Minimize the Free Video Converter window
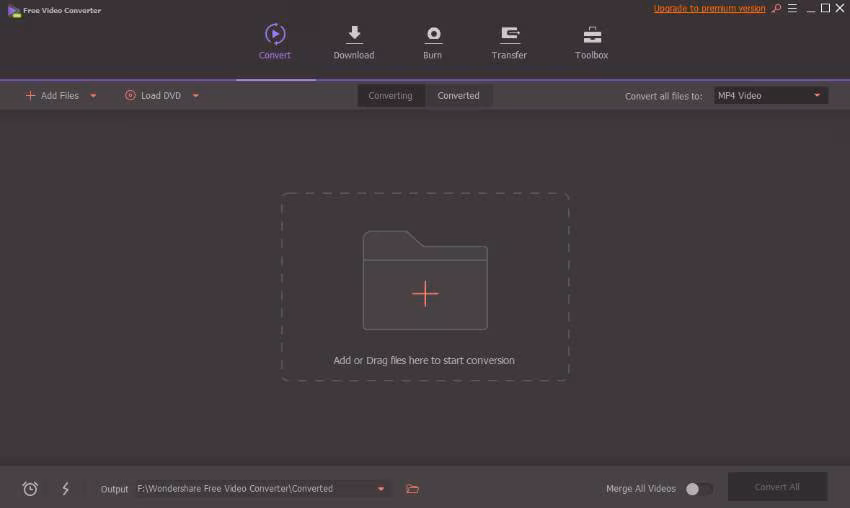850x508 pixels. pos(810,9)
